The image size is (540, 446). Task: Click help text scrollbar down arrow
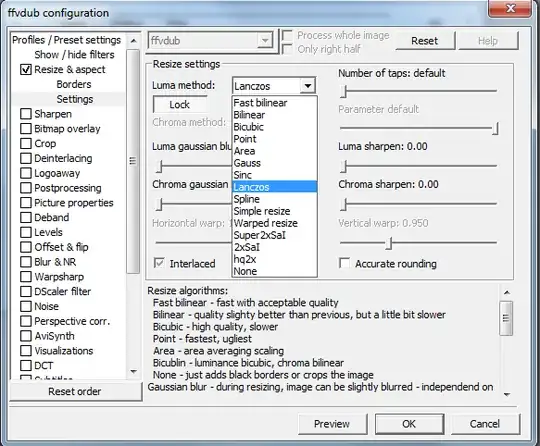point(506,394)
